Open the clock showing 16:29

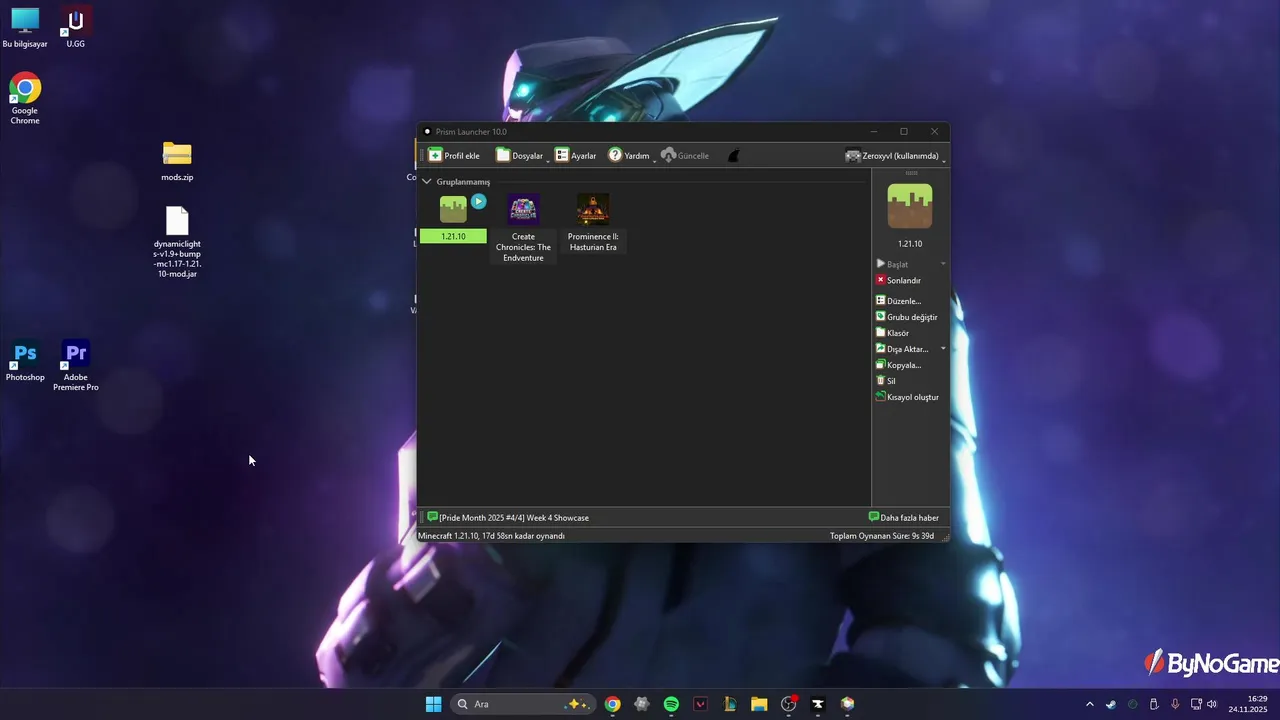pyautogui.click(x=1248, y=704)
